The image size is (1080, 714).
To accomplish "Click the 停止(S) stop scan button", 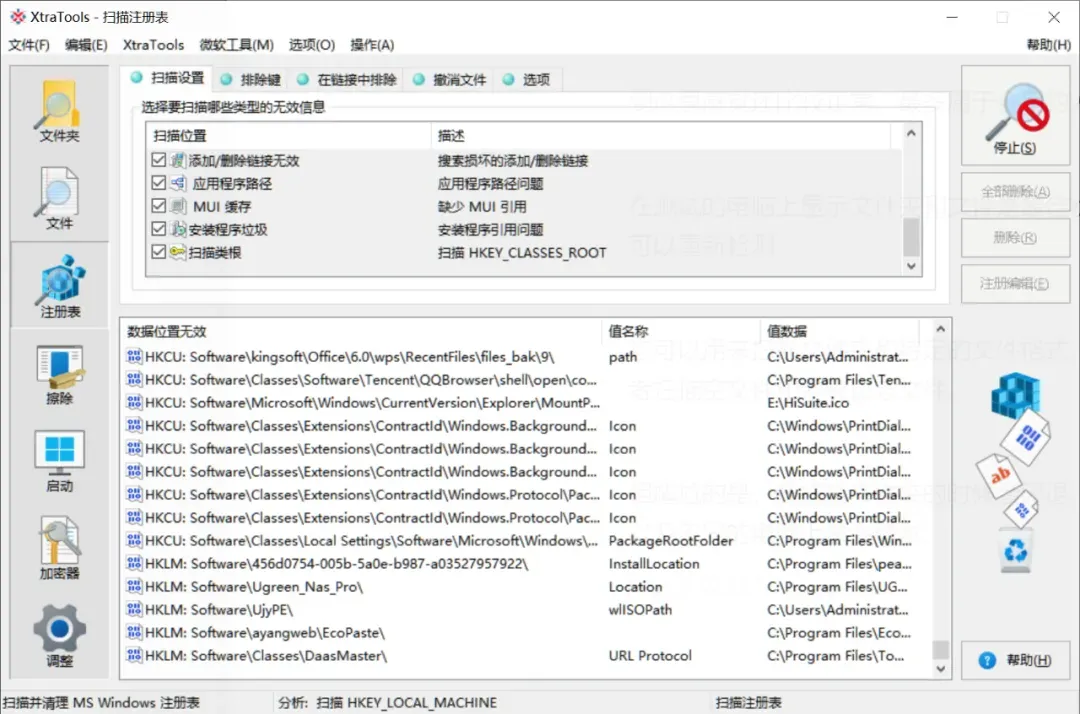I will [1015, 116].
